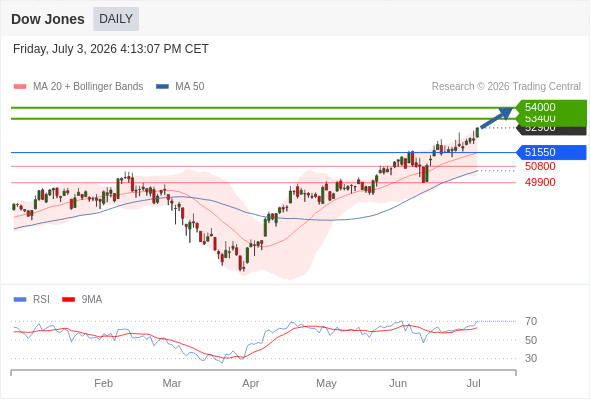Click the Jul label on time axis
This screenshot has width=590, height=400.
click(x=473, y=383)
